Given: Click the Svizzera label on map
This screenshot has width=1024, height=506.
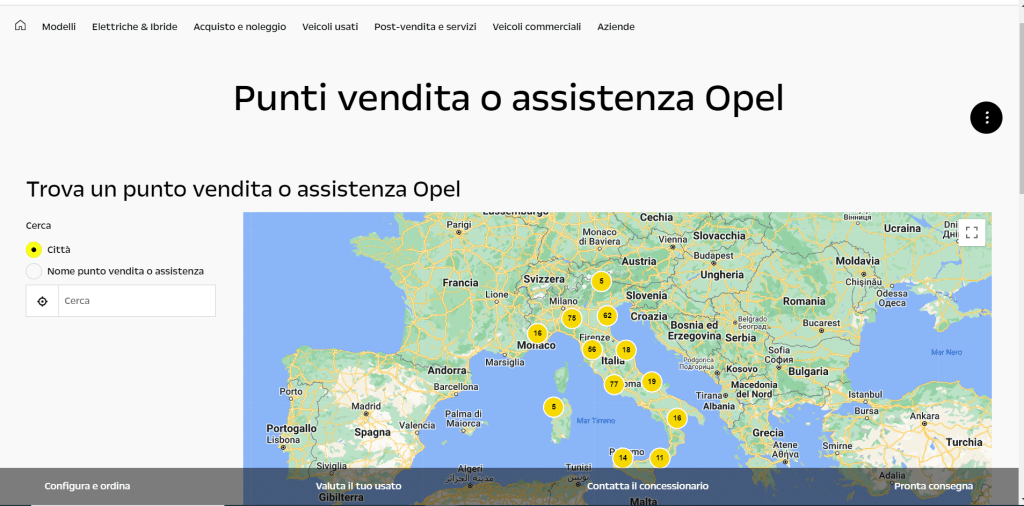Looking at the screenshot, I should point(543,279).
